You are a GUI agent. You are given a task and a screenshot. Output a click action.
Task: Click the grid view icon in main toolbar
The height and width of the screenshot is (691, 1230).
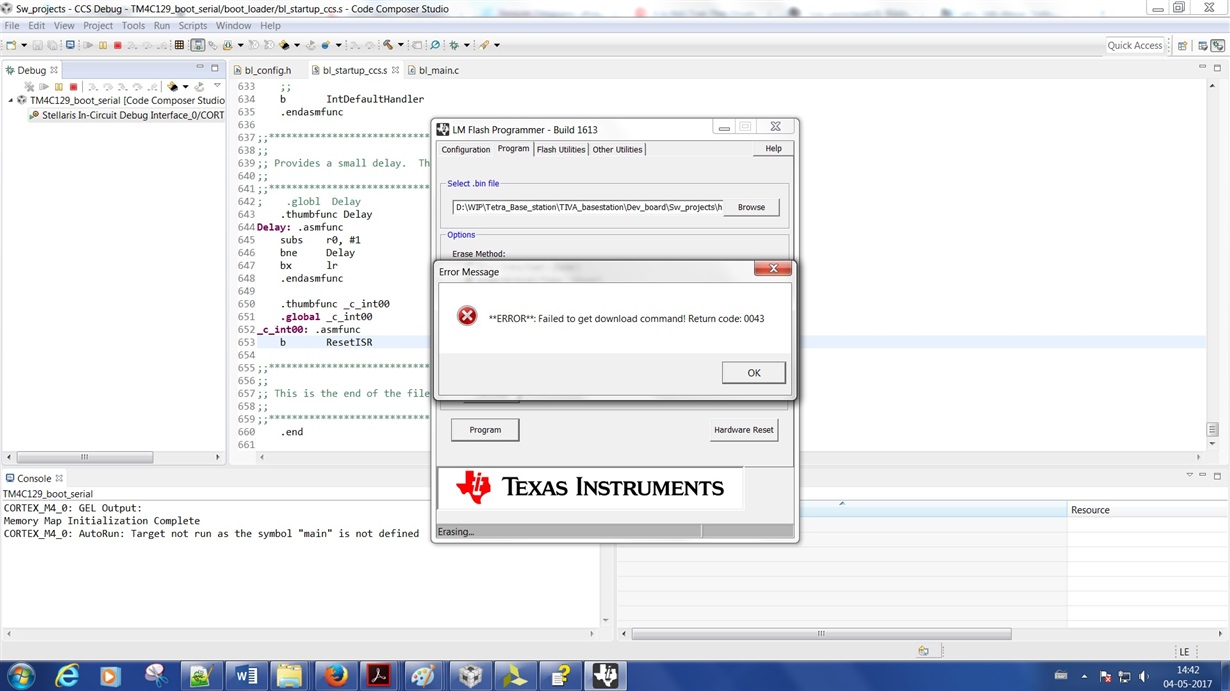tap(179, 45)
